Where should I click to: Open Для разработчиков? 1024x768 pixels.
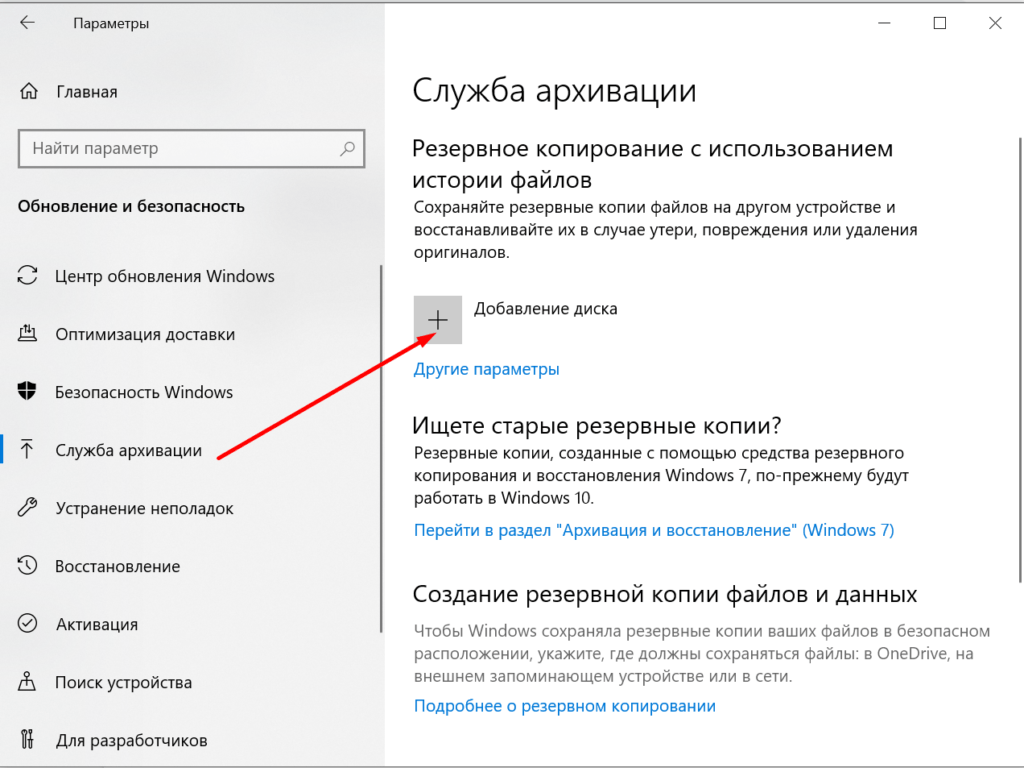coord(131,741)
